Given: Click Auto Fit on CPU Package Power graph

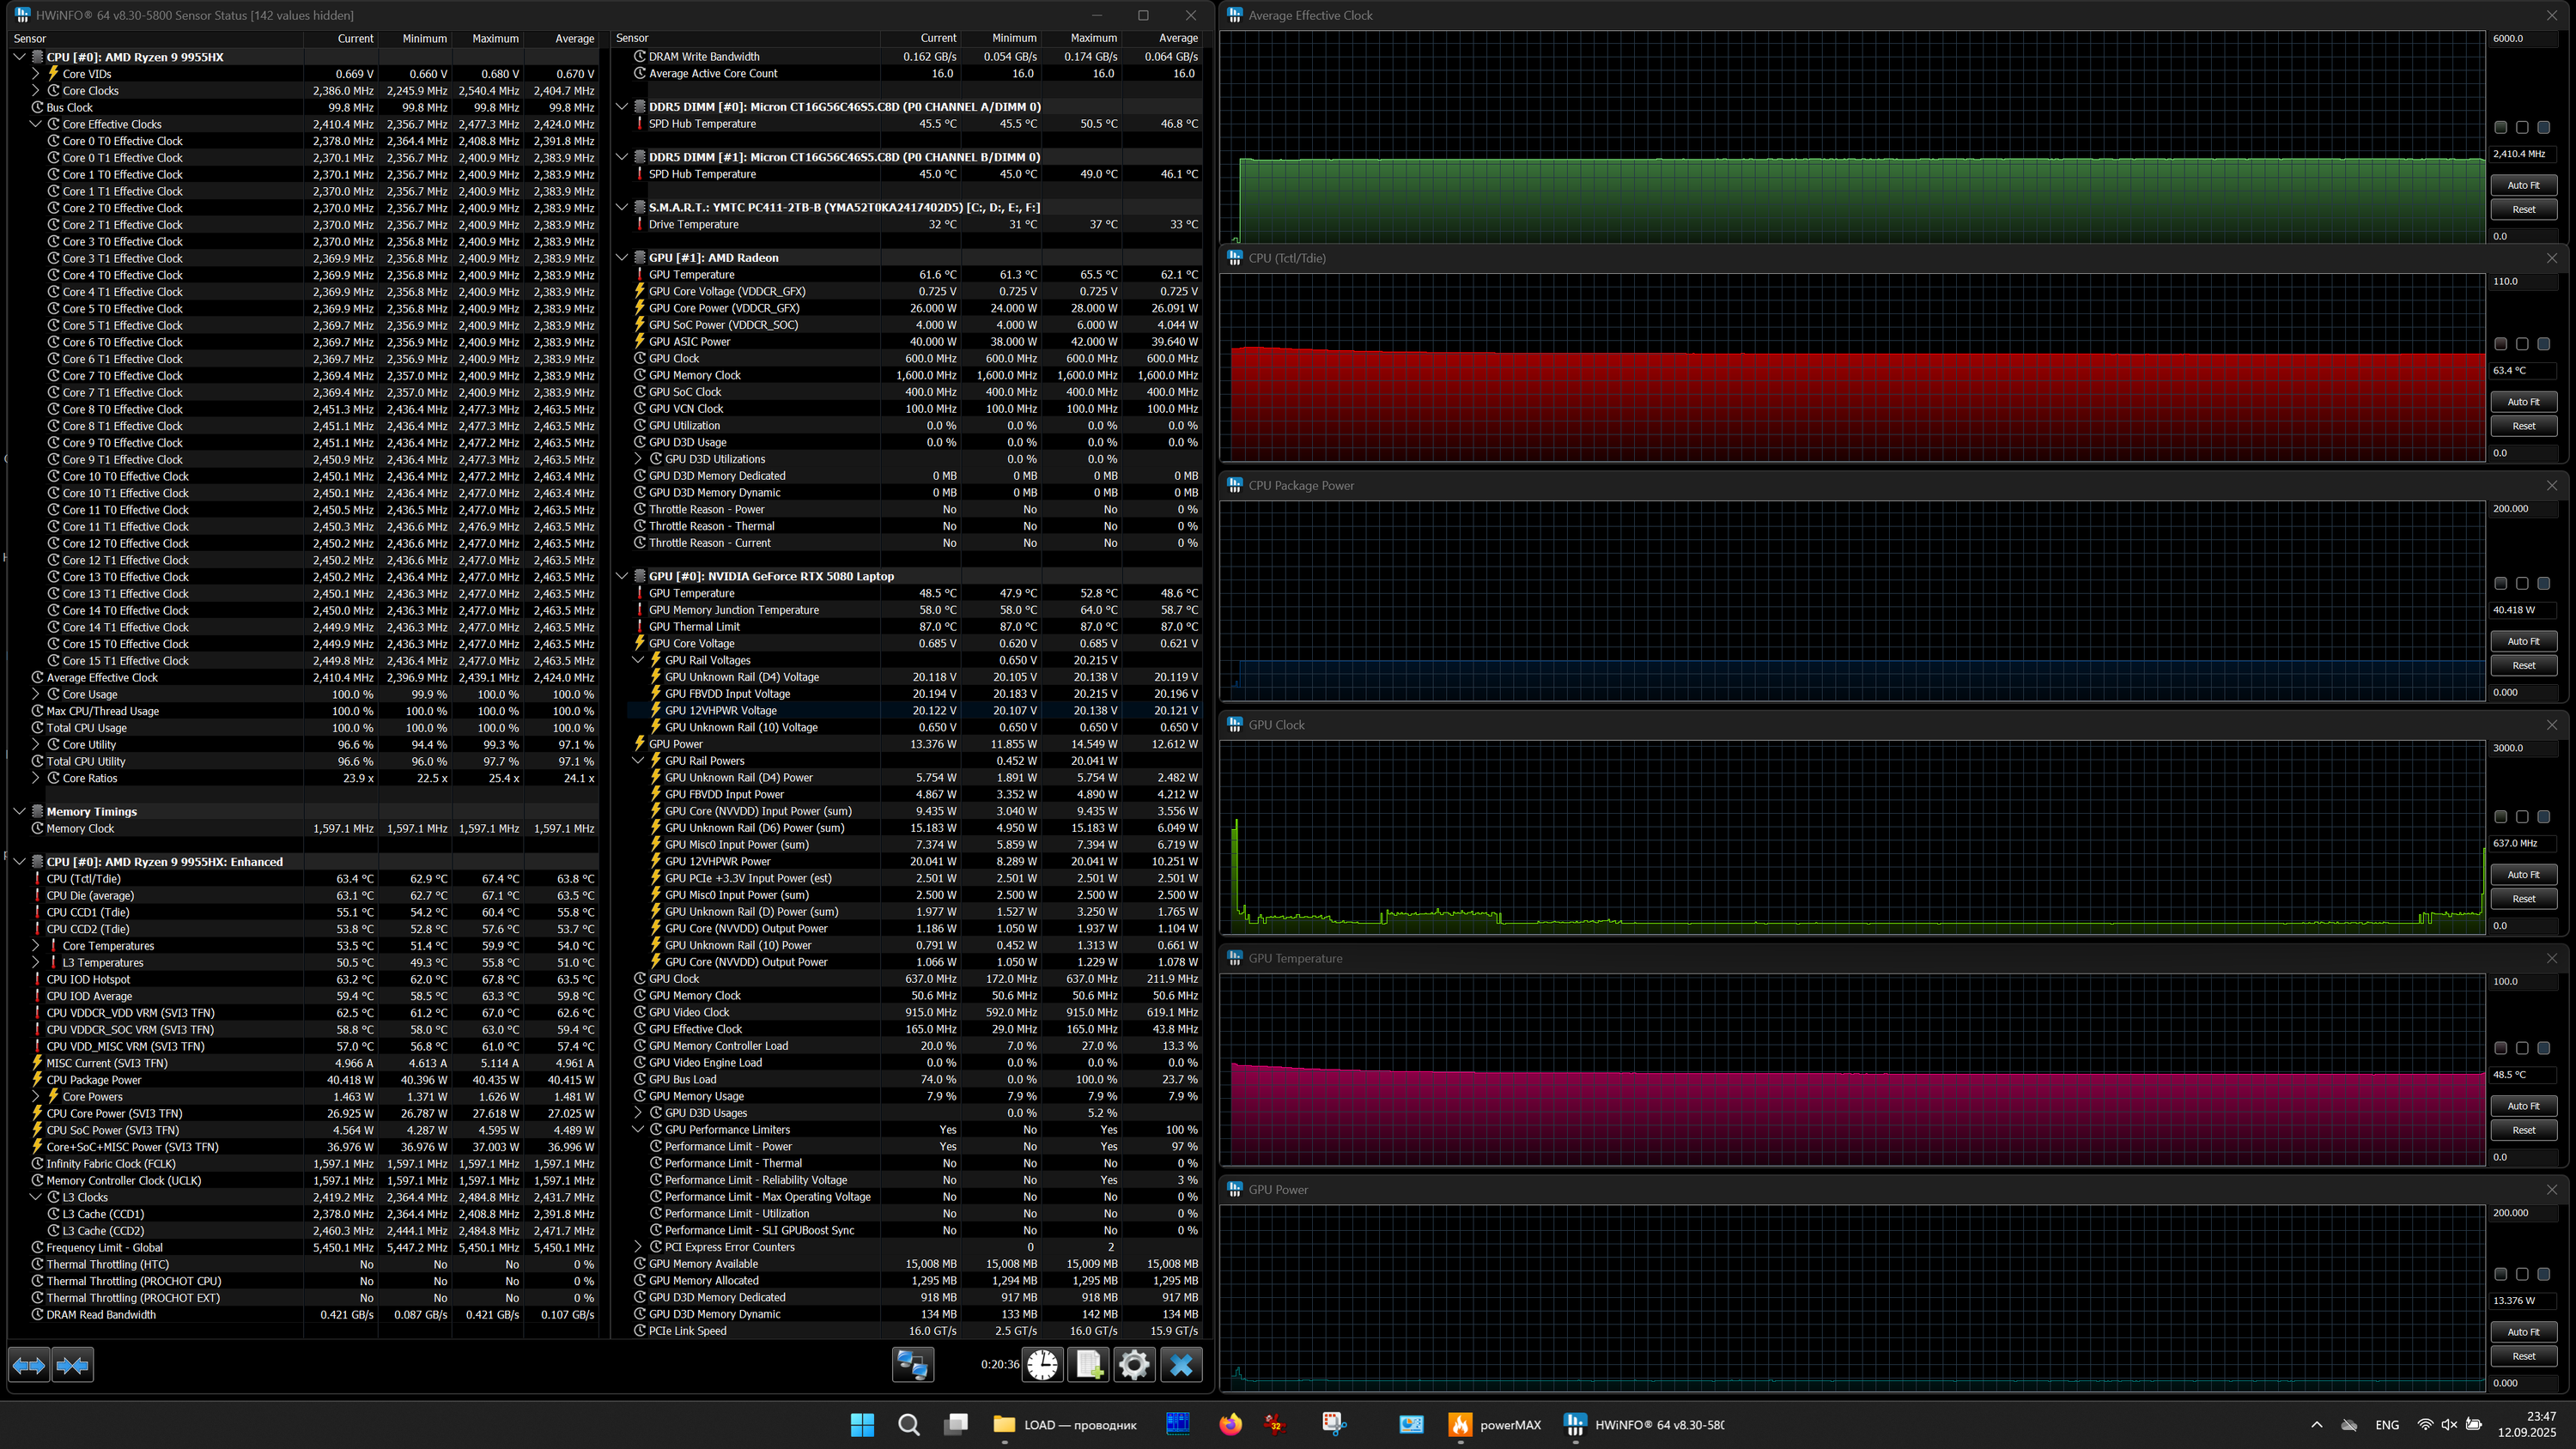Looking at the screenshot, I should click(2523, 641).
